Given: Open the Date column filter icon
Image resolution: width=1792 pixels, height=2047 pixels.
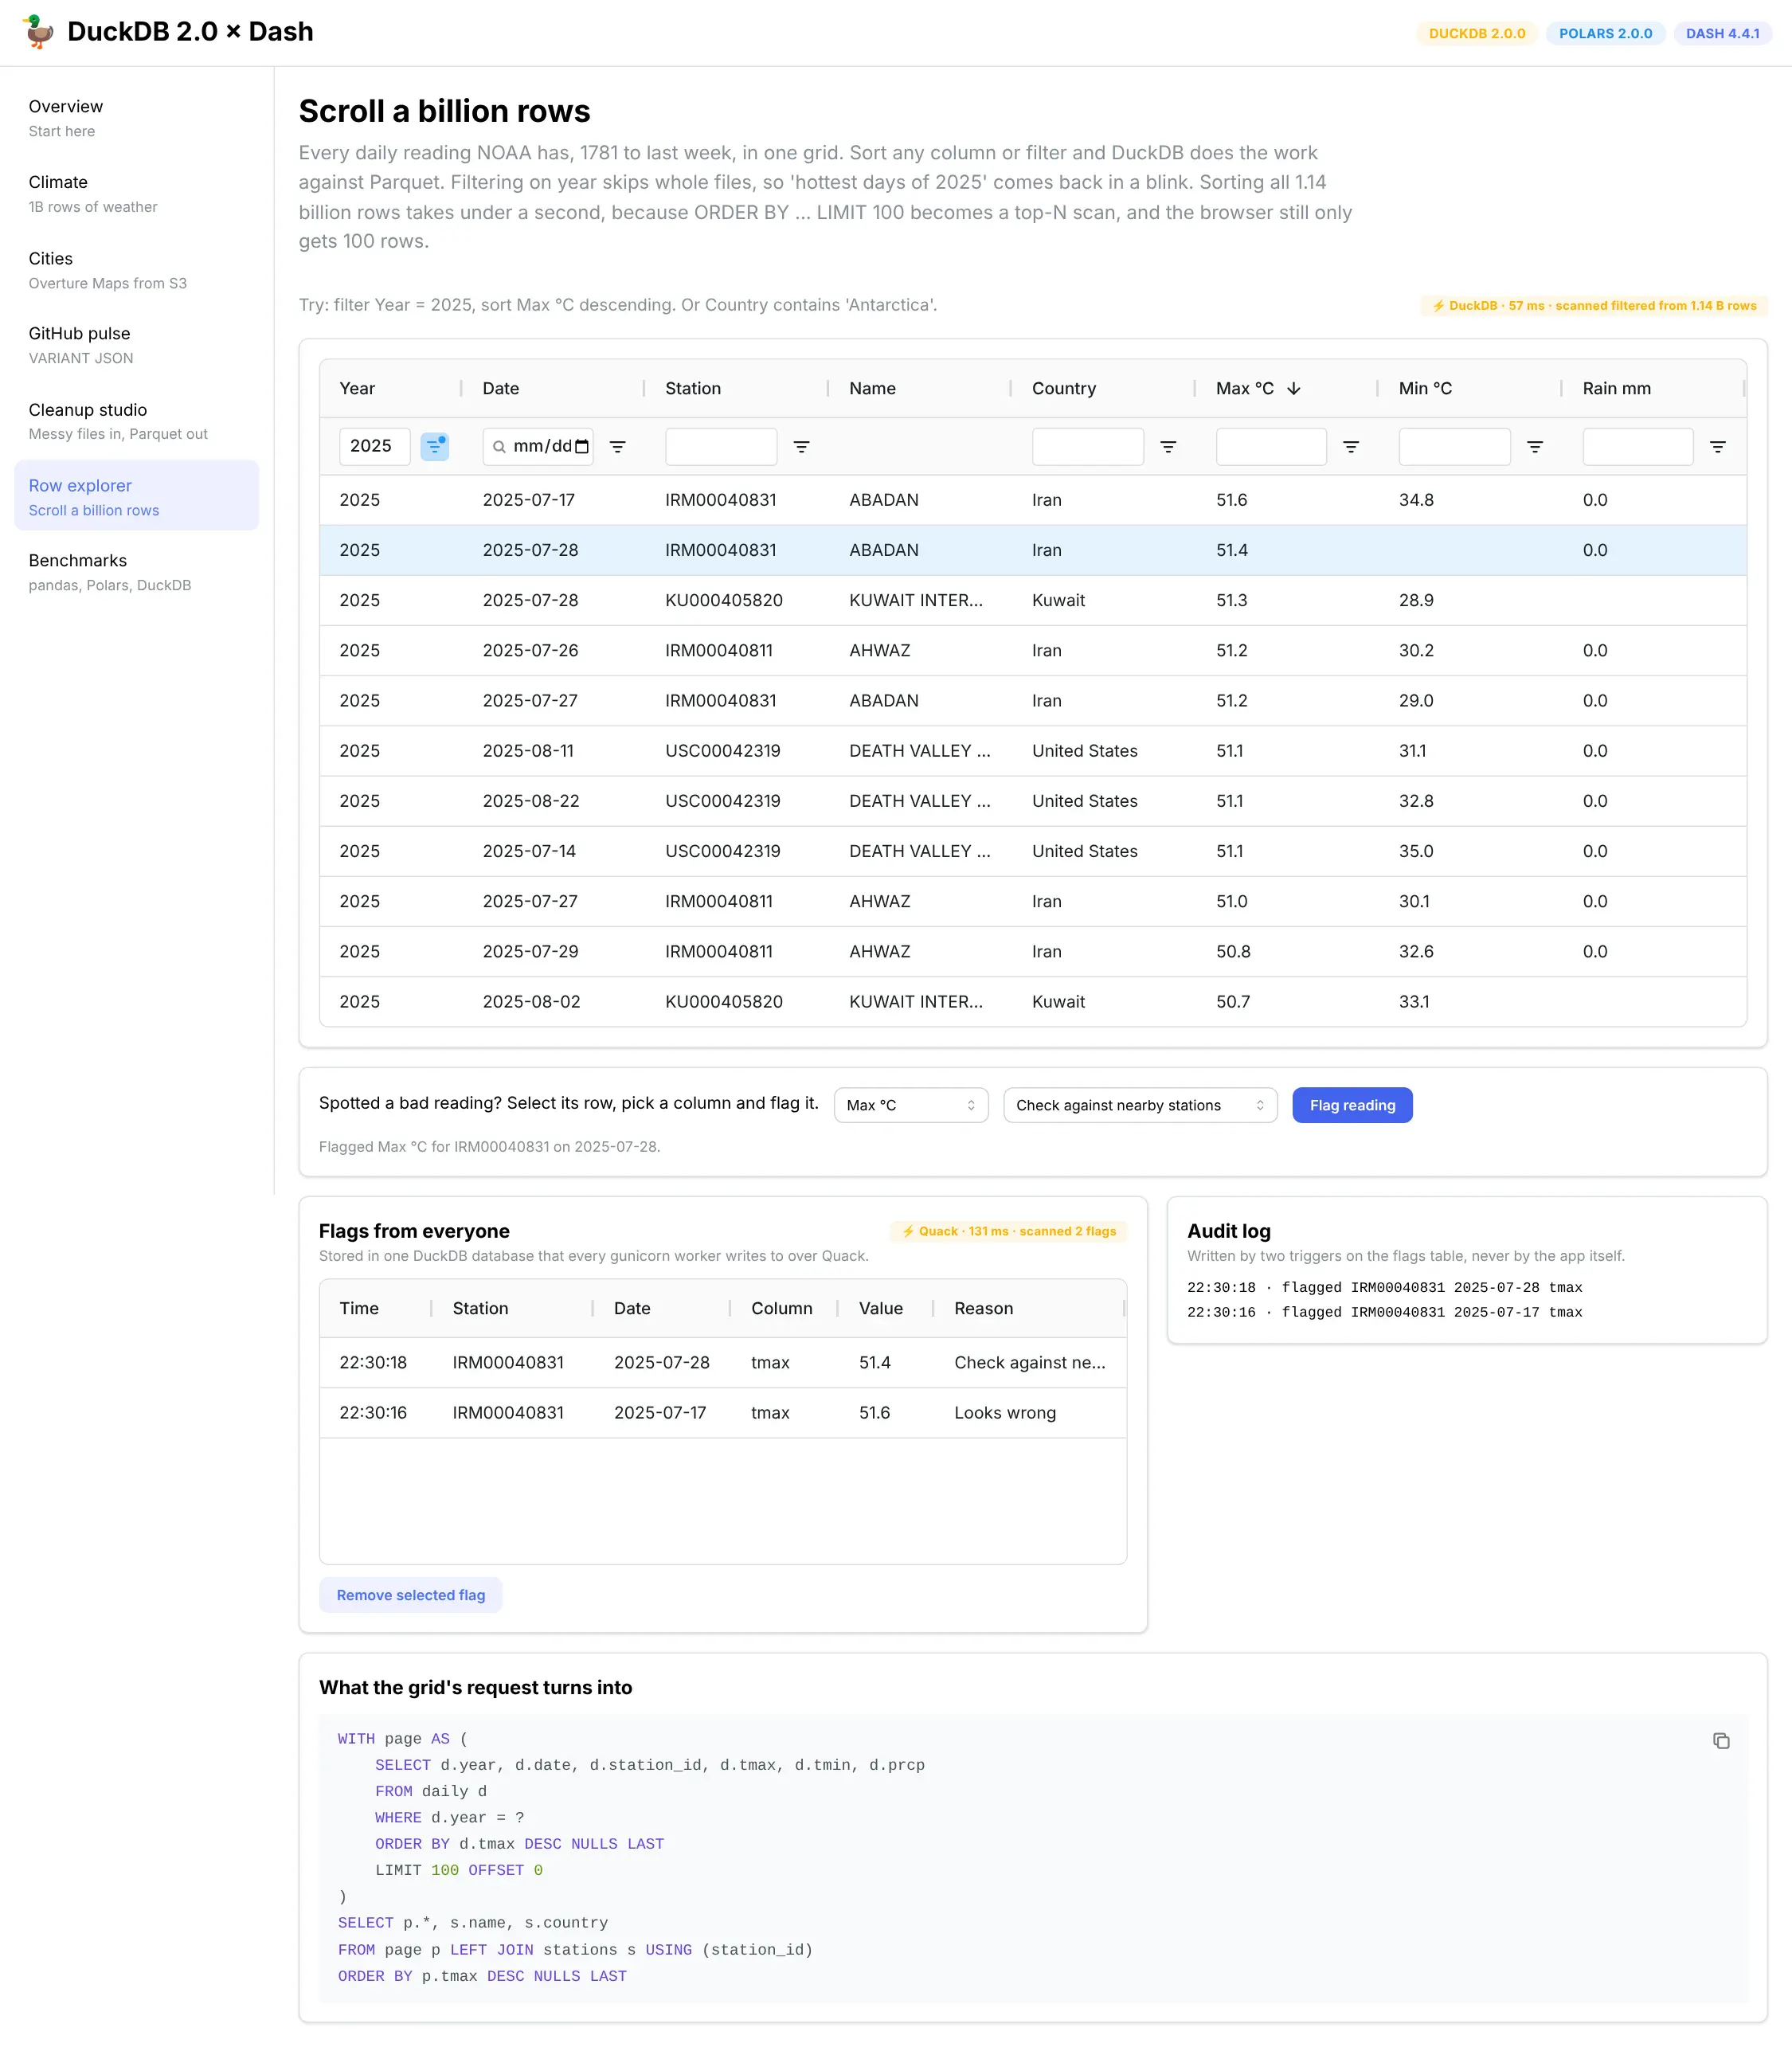Looking at the screenshot, I should point(618,447).
